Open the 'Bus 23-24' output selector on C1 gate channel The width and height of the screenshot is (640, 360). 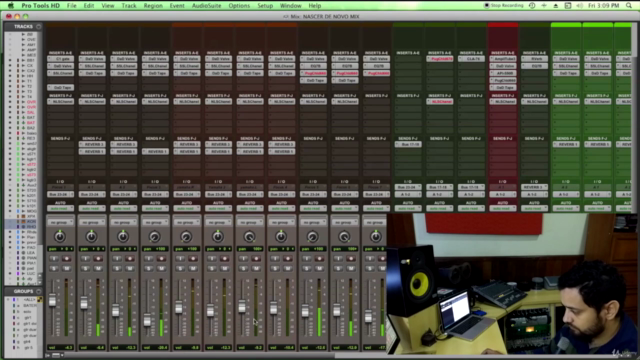(60, 194)
